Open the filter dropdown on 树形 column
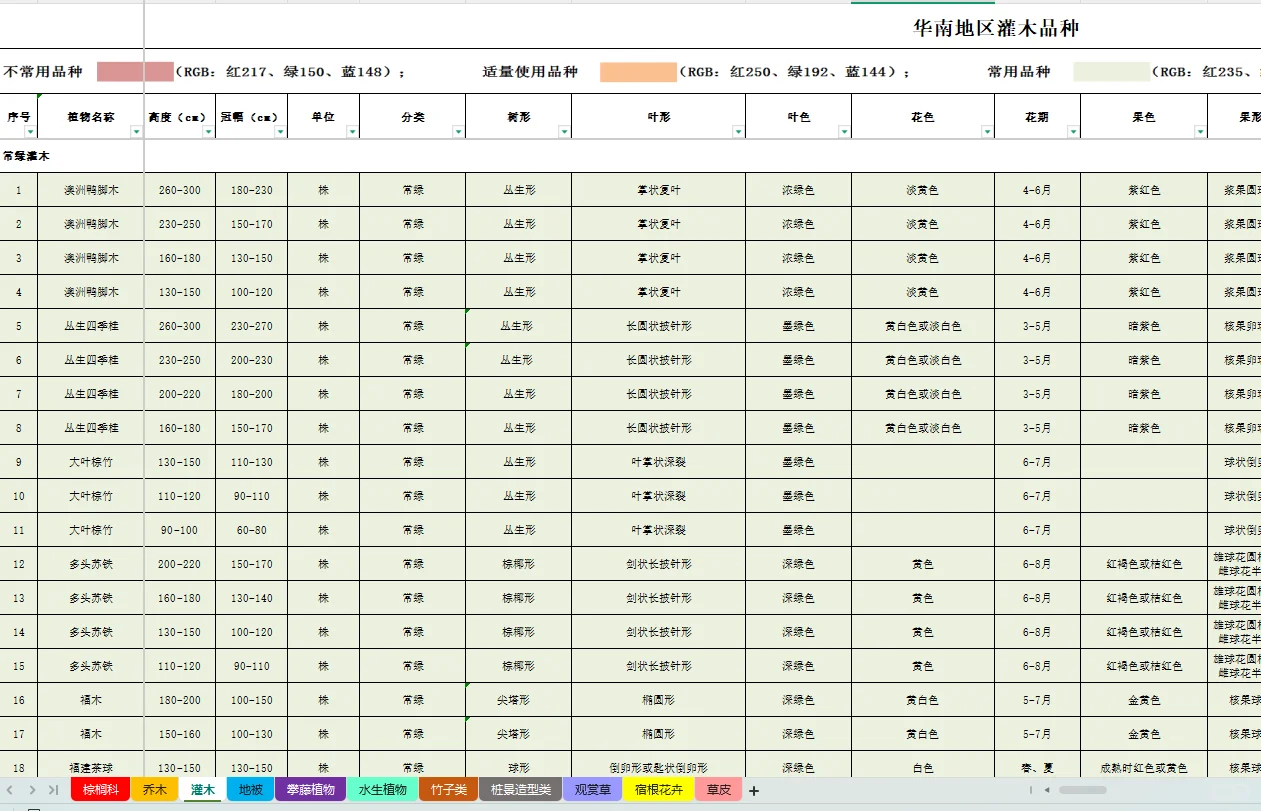 point(564,131)
